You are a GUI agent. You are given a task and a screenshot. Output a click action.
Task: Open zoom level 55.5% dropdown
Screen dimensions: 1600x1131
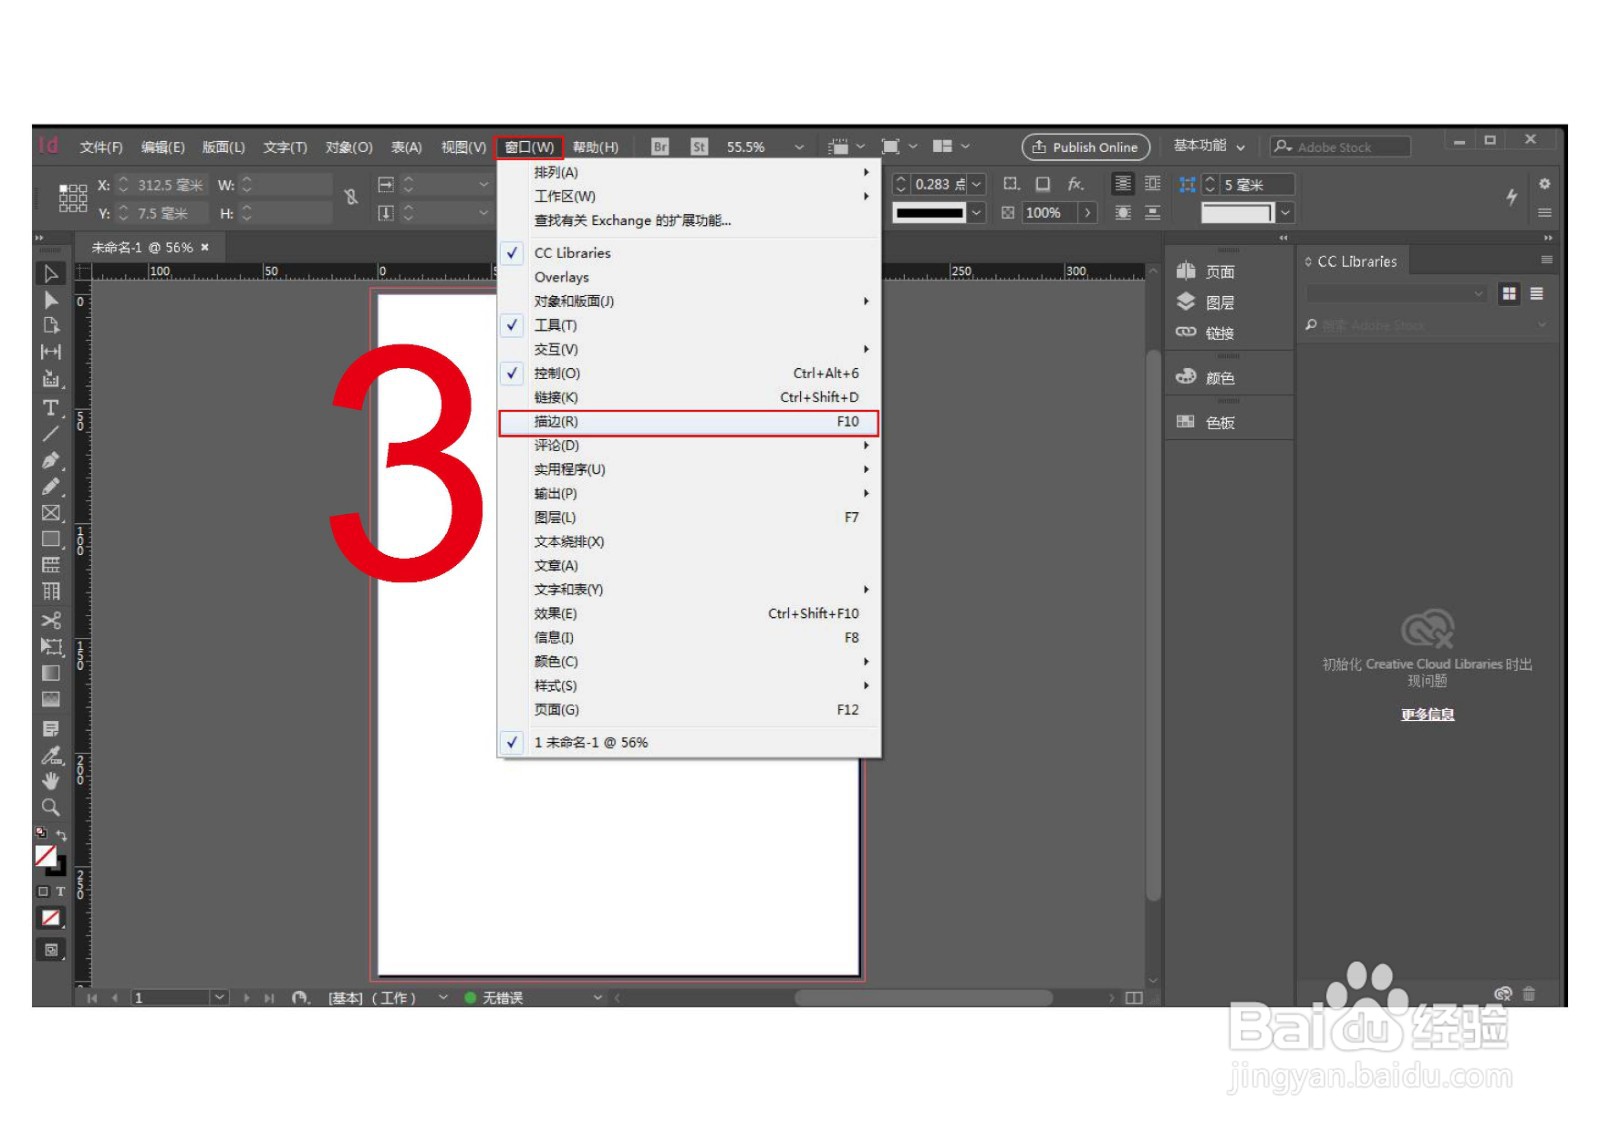coord(799,147)
